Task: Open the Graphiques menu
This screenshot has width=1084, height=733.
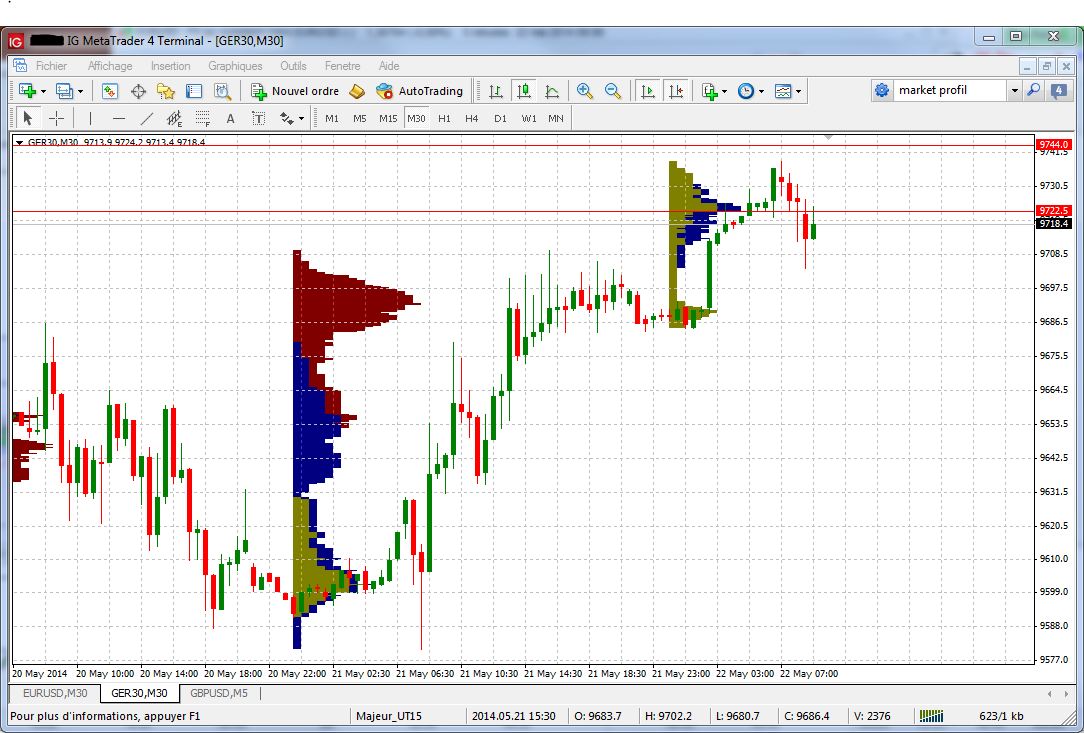Action: tap(235, 66)
